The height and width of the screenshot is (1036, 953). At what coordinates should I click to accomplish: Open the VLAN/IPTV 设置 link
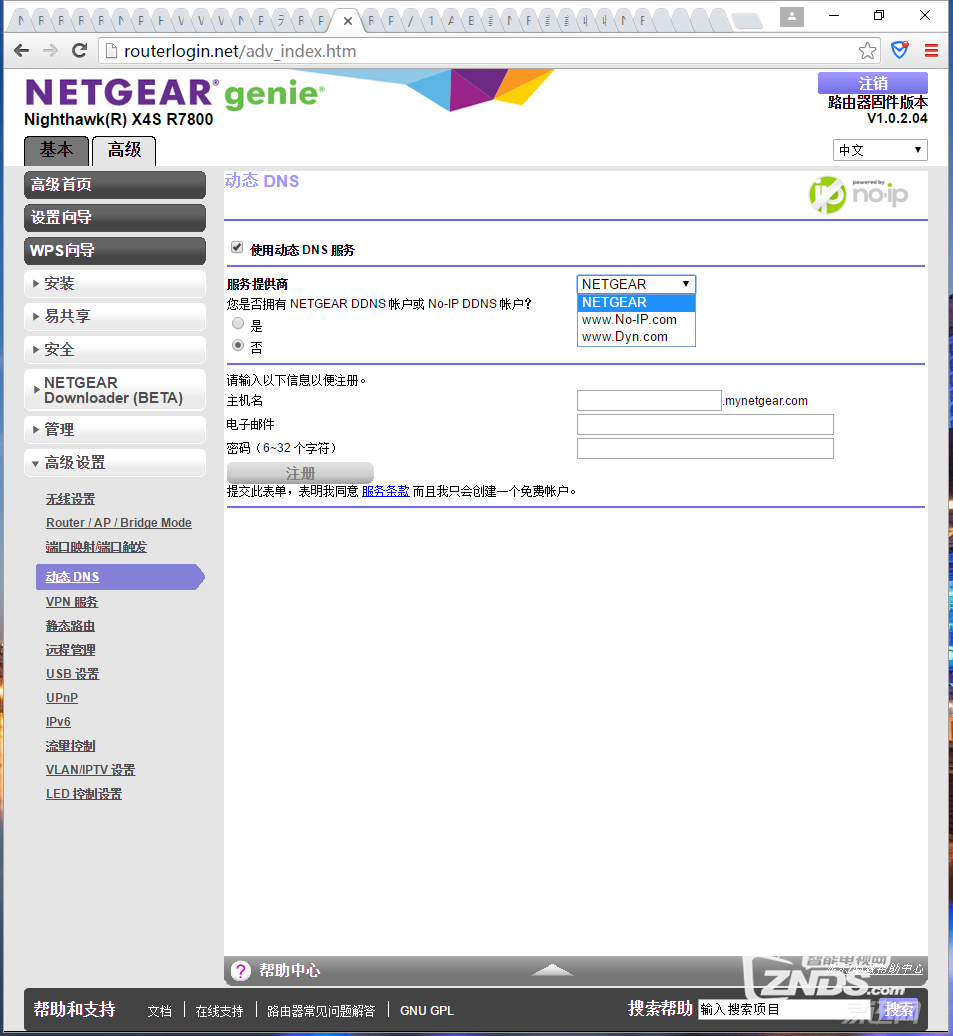pos(90,770)
